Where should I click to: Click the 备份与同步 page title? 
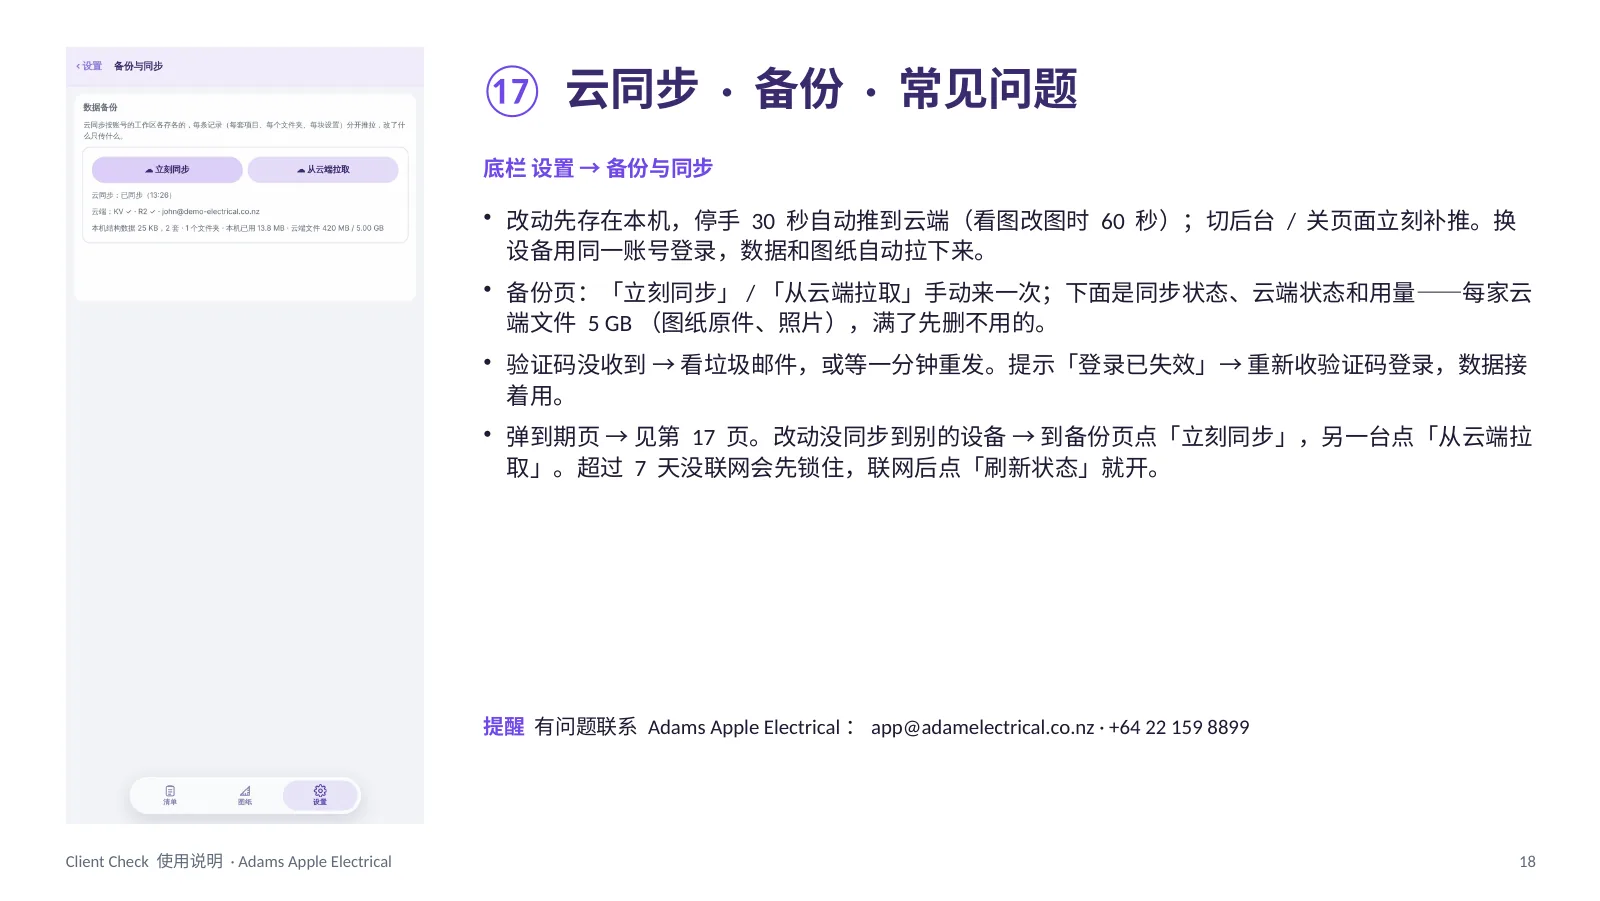point(138,66)
